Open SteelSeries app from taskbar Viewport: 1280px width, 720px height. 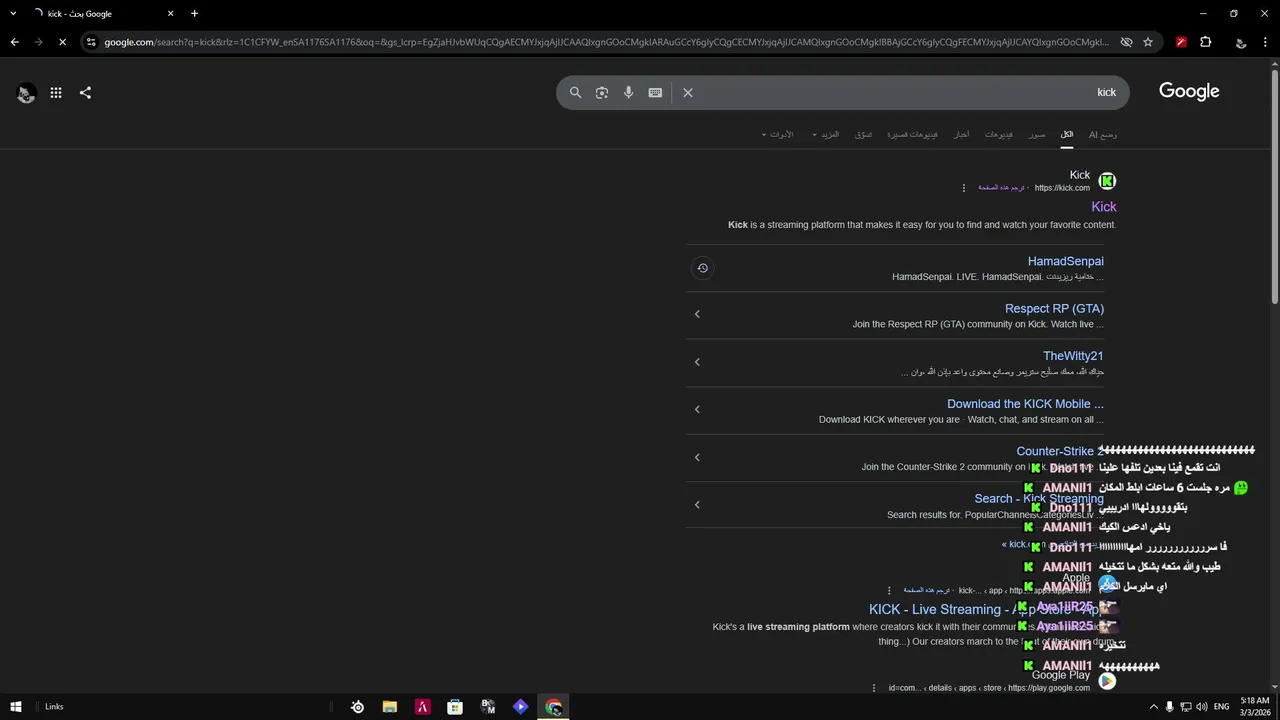[x=357, y=707]
